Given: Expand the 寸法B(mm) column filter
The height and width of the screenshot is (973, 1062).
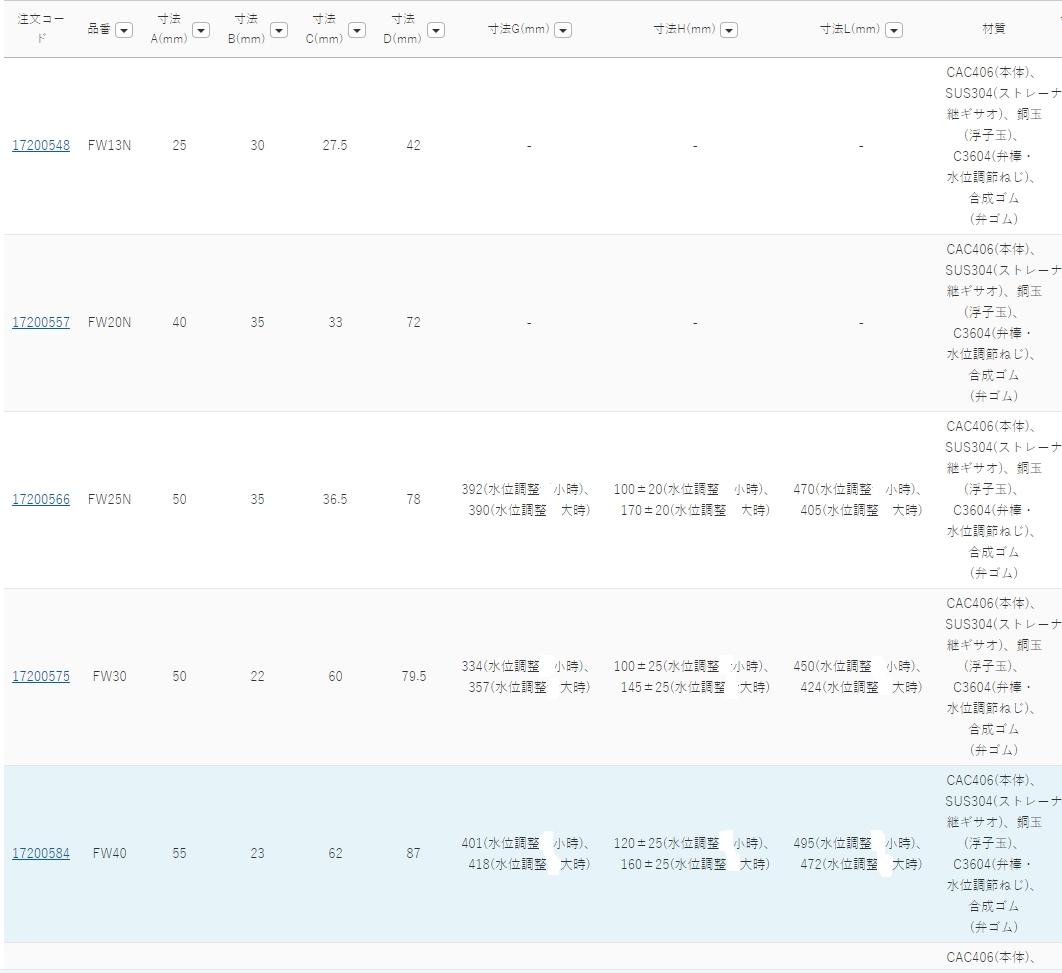Looking at the screenshot, I should (x=279, y=30).
